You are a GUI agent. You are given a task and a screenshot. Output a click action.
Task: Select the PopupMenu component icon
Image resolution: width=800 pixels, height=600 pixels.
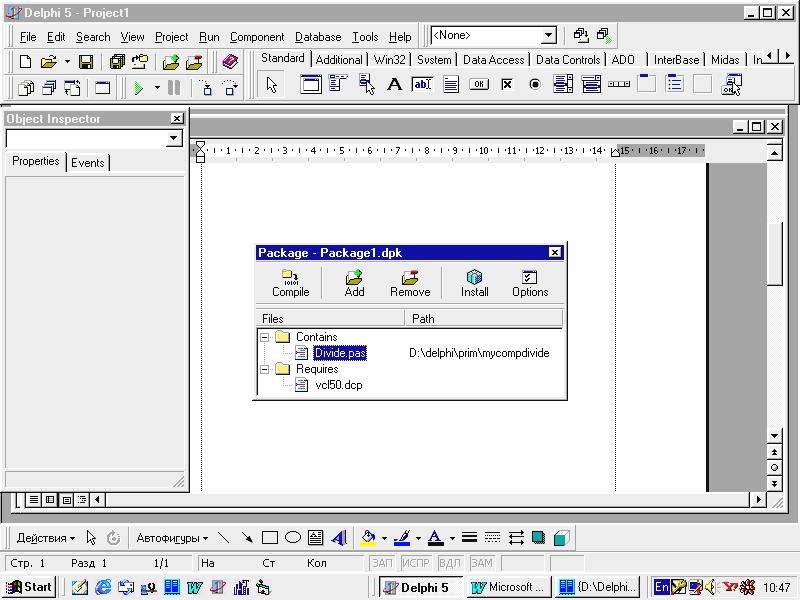[367, 84]
